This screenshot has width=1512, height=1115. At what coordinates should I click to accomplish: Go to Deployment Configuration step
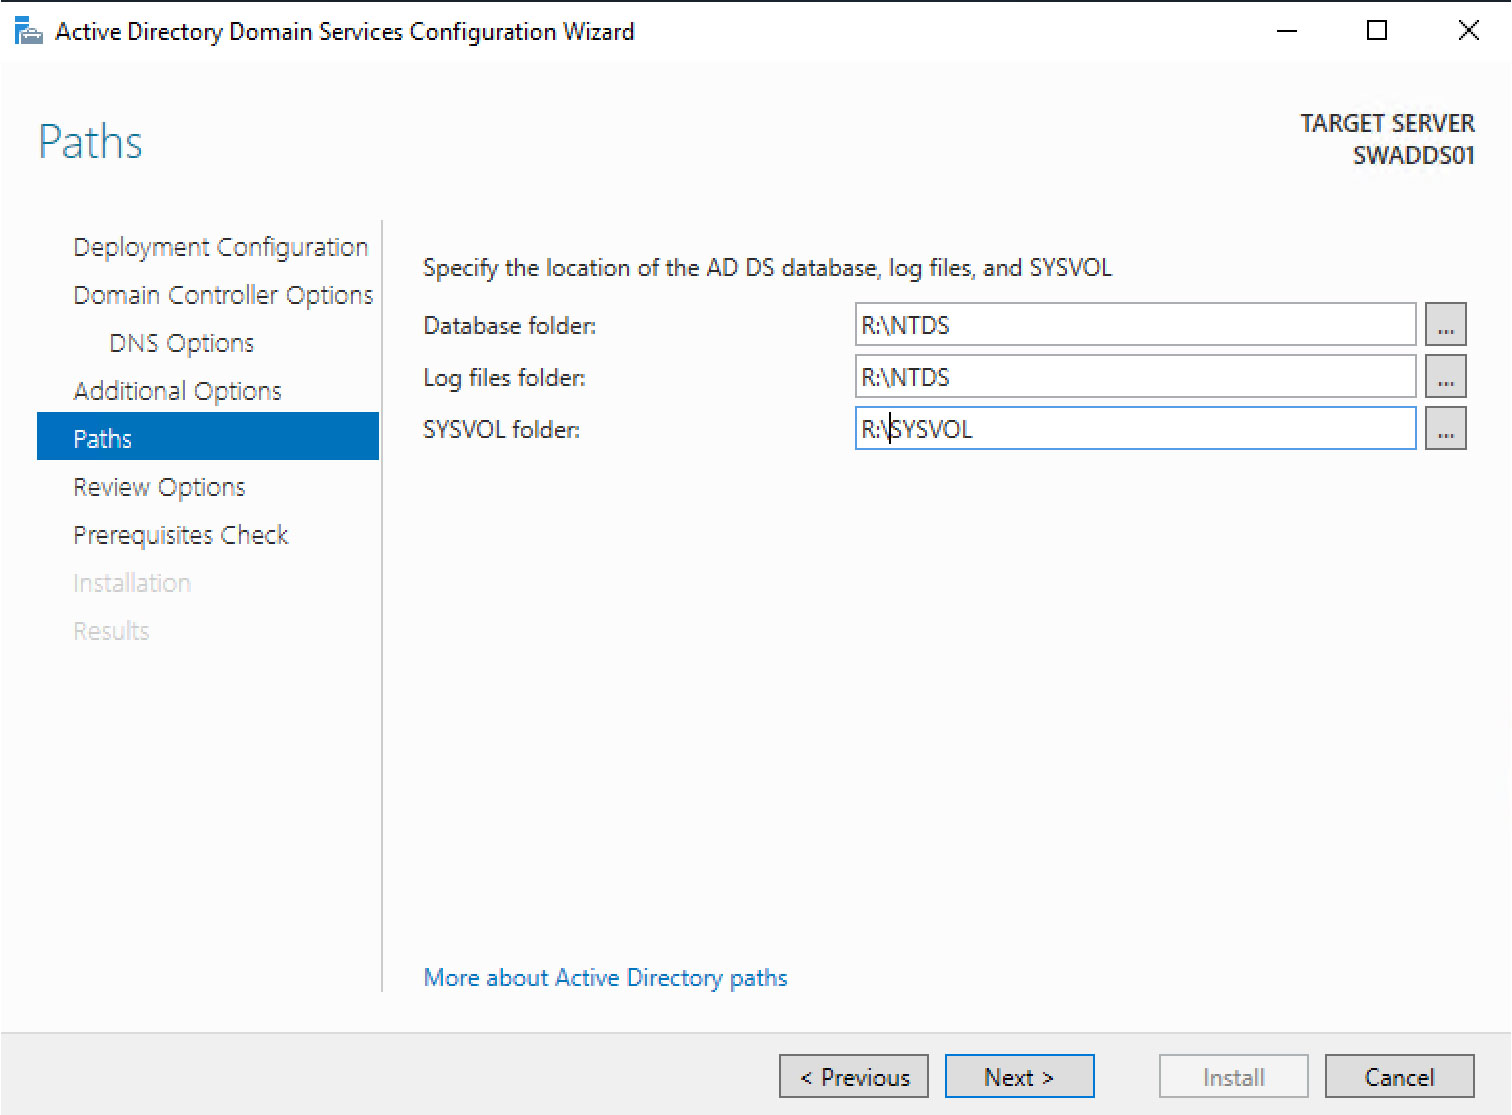point(221,247)
